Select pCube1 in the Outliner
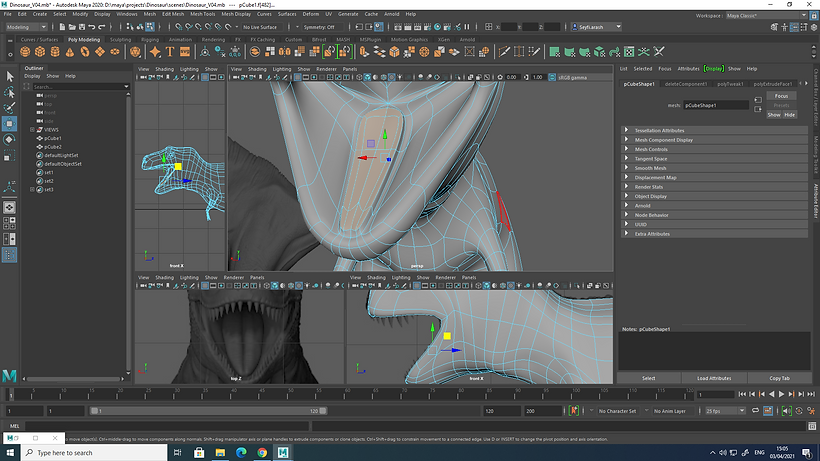 coord(53,138)
